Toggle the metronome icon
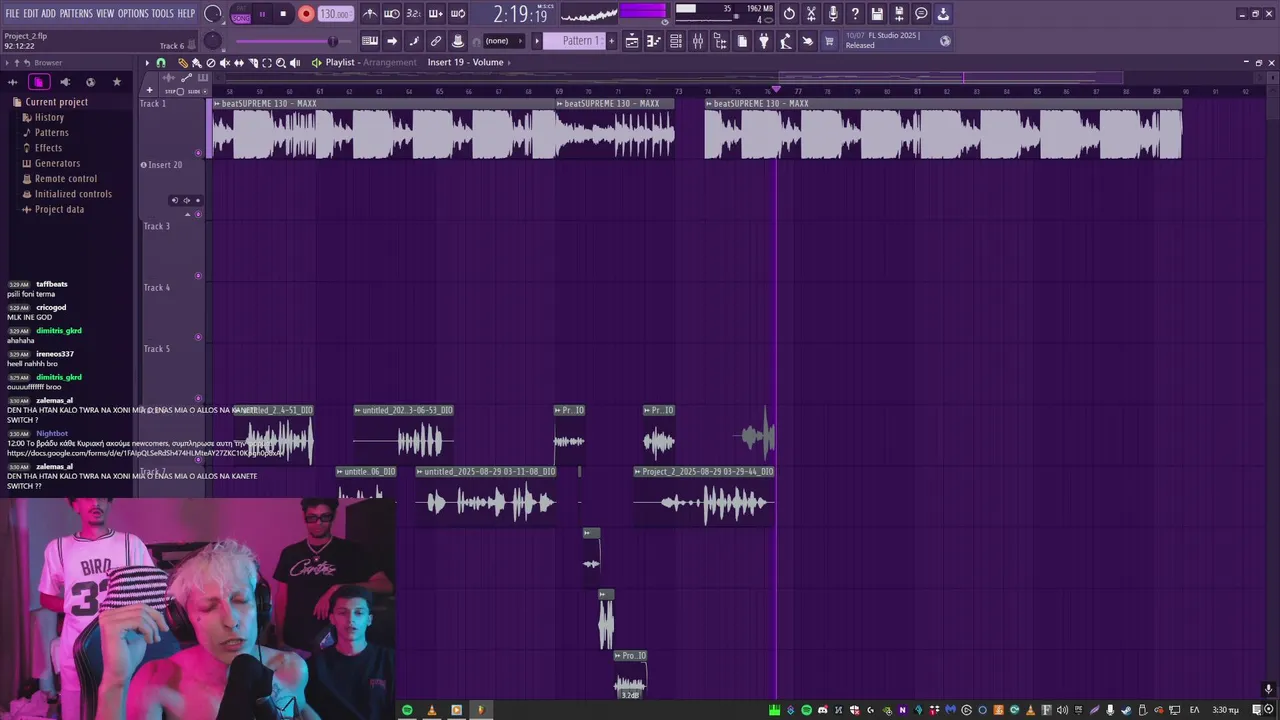This screenshot has height=720, width=1280. coord(370,14)
